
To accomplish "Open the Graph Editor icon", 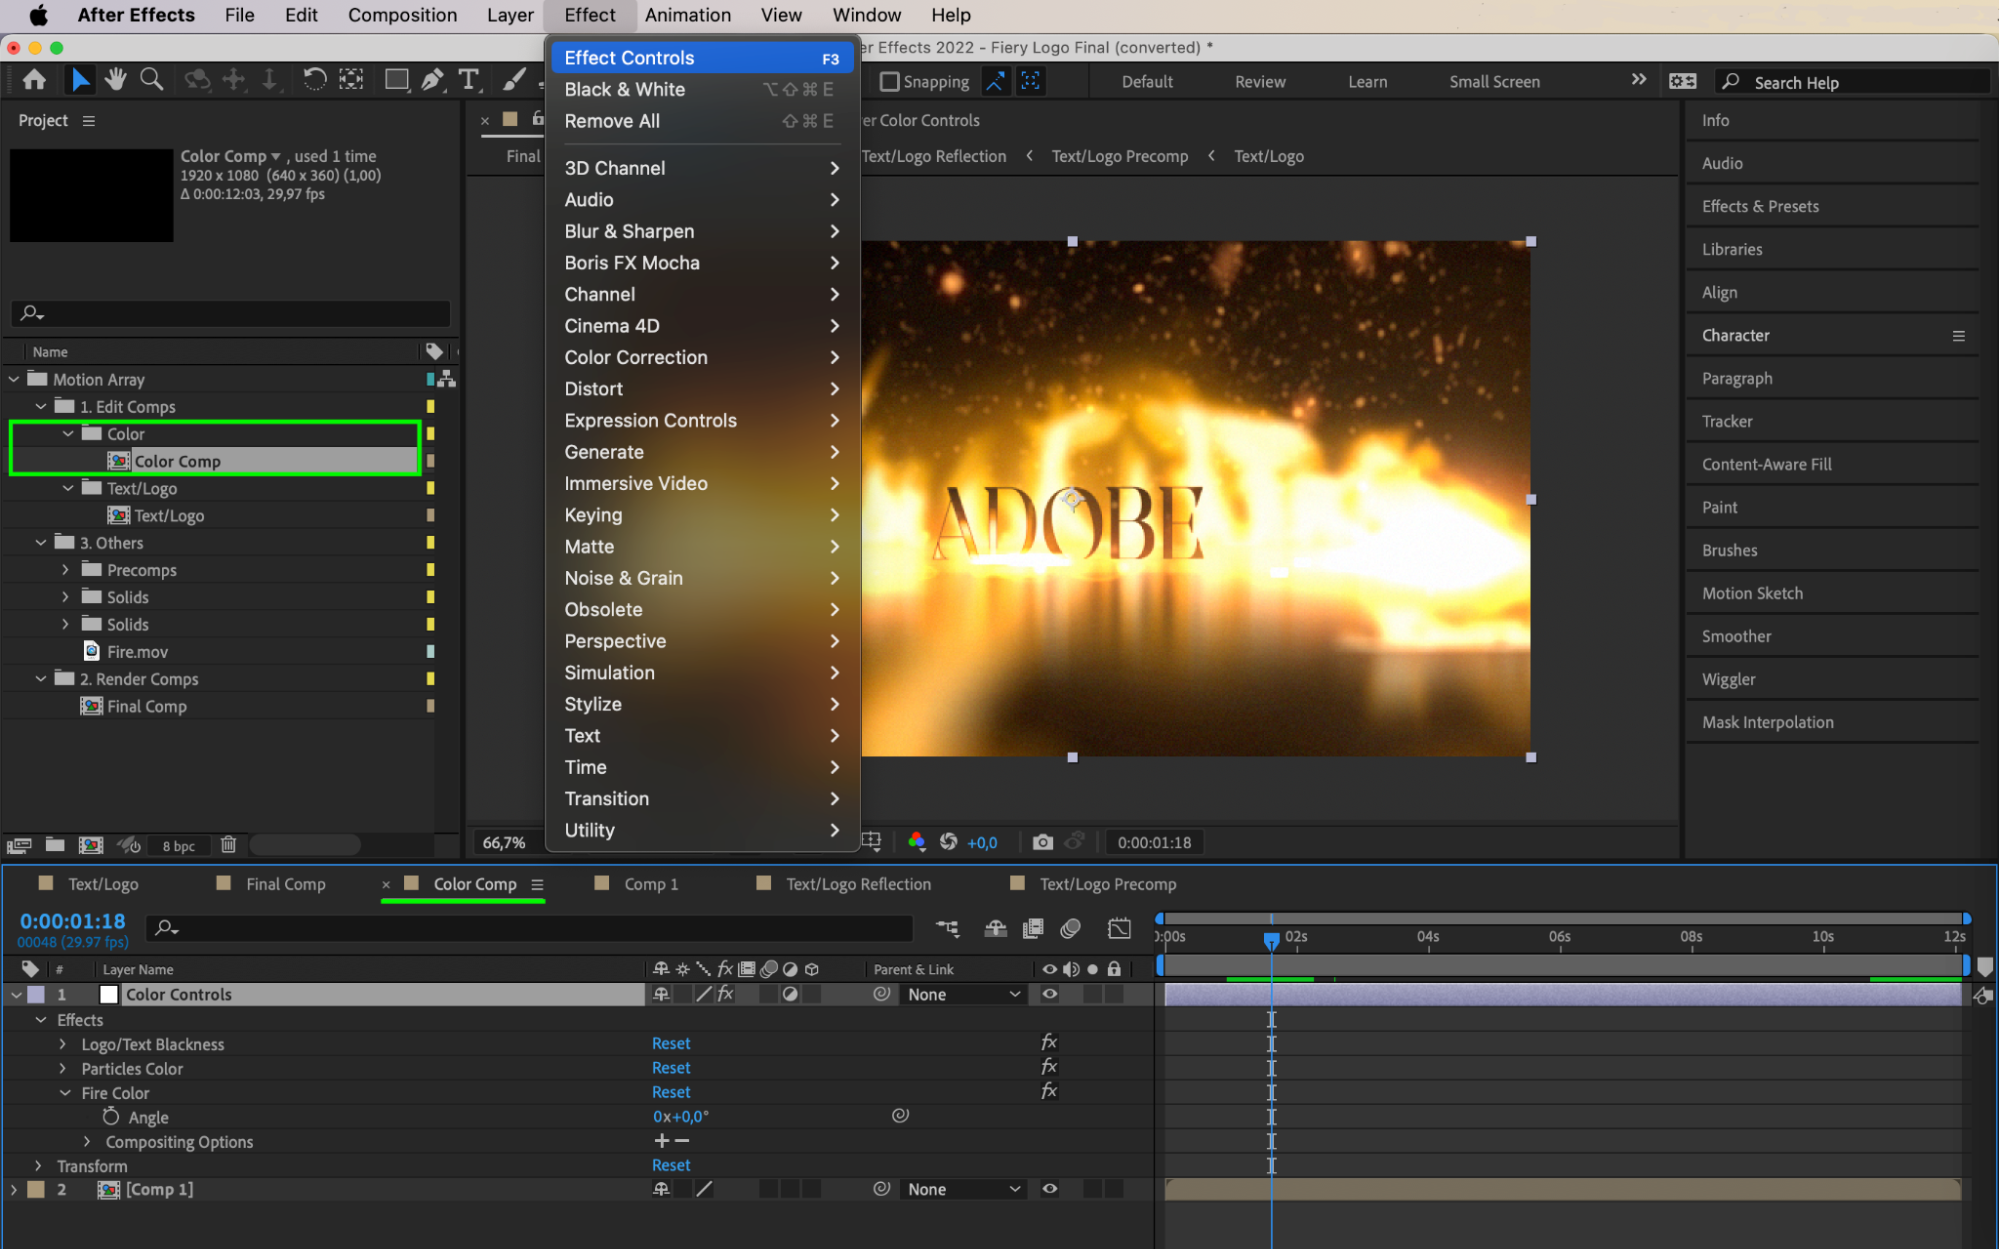I will [x=1119, y=929].
